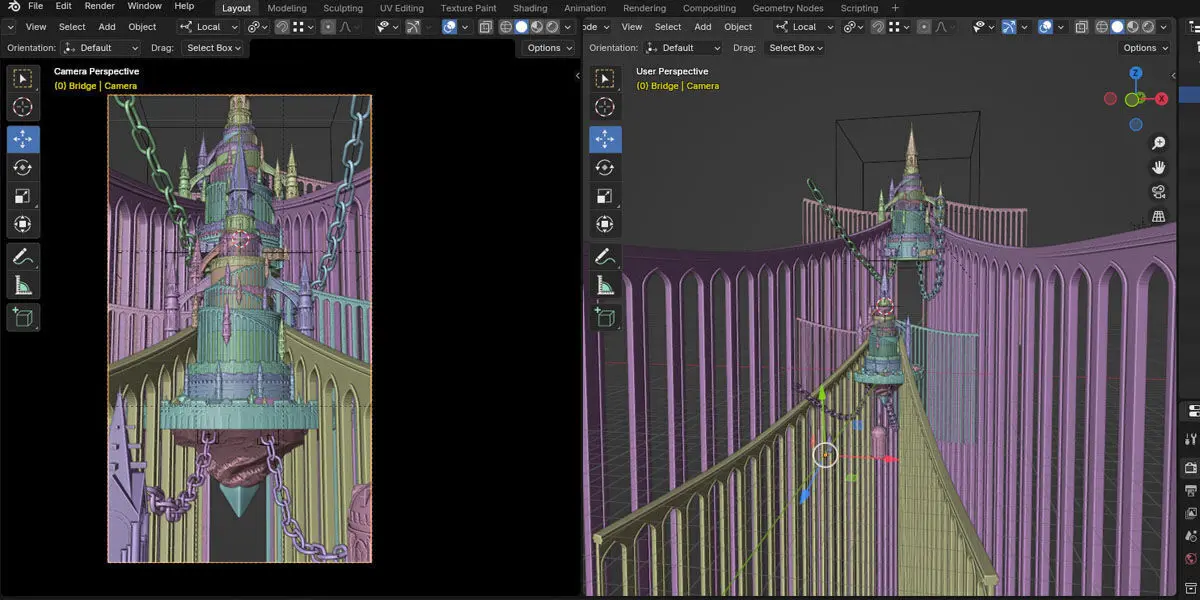Switch to the Geometry Nodes workspace tab
1200x600 pixels.
(787, 8)
